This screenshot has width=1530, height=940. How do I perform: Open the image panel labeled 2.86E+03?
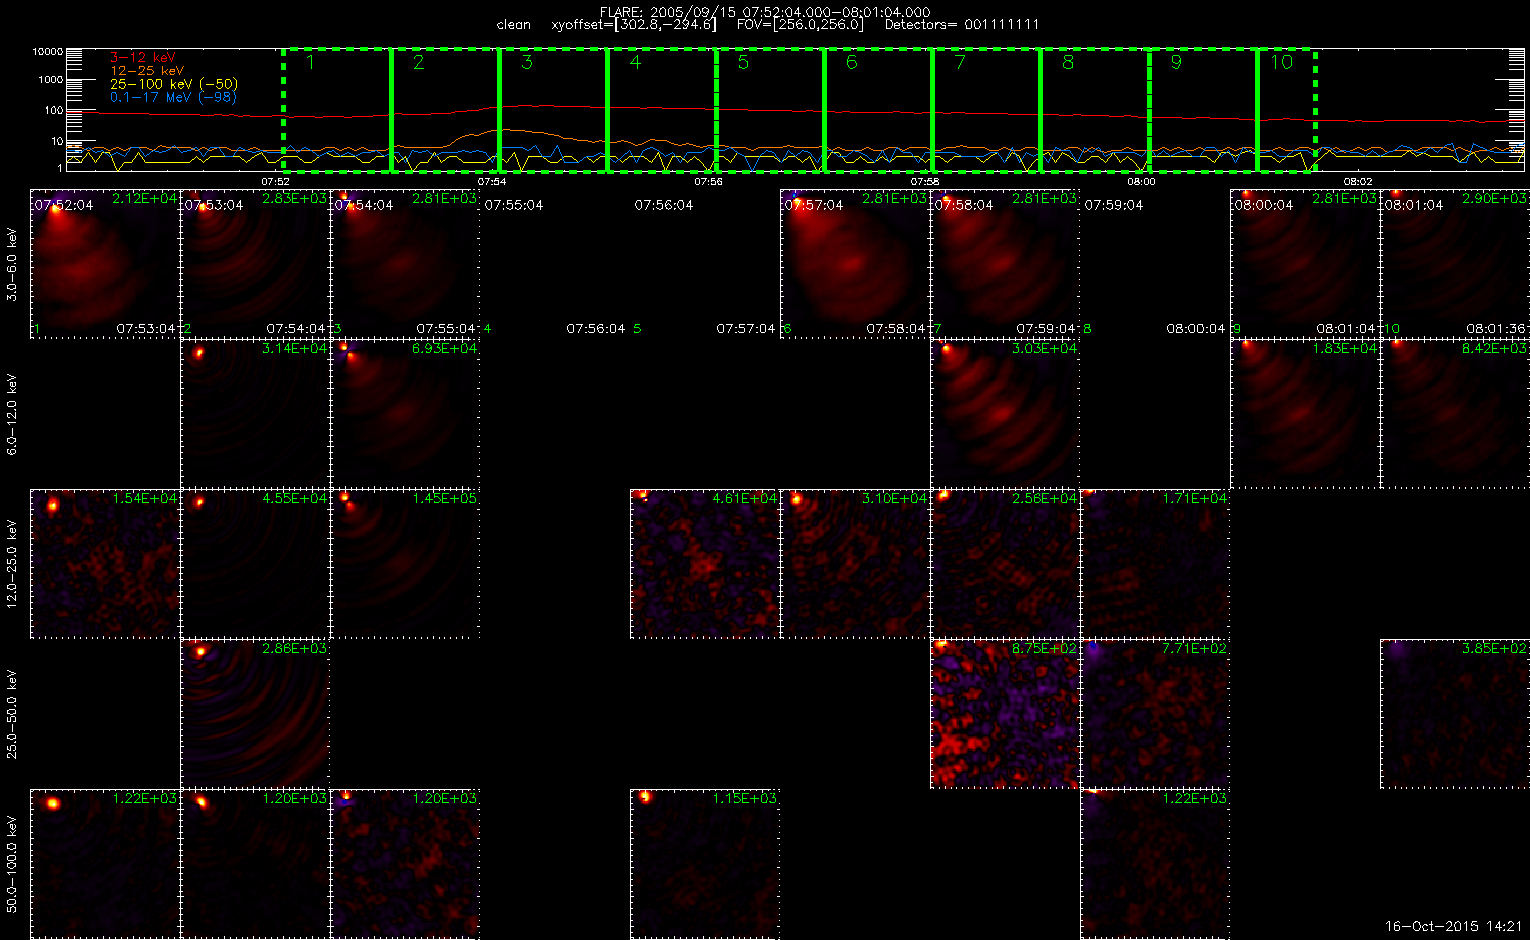point(255,713)
